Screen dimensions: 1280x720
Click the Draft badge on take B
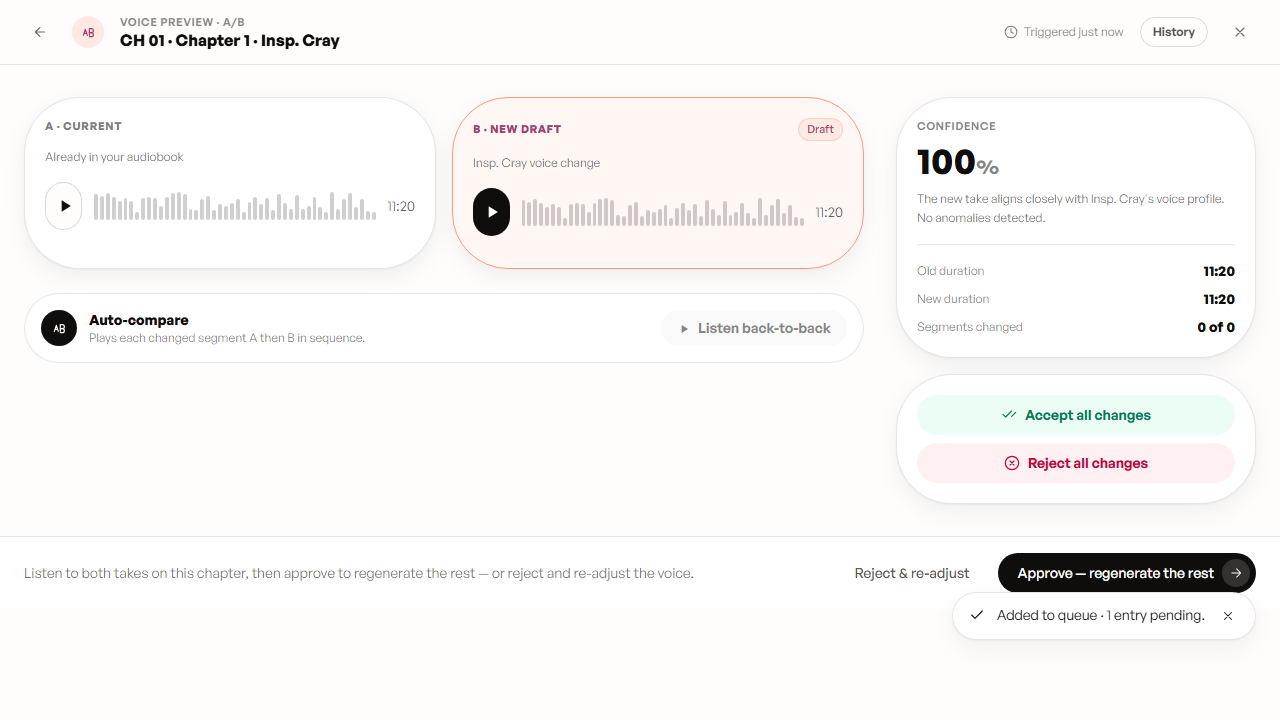point(820,129)
